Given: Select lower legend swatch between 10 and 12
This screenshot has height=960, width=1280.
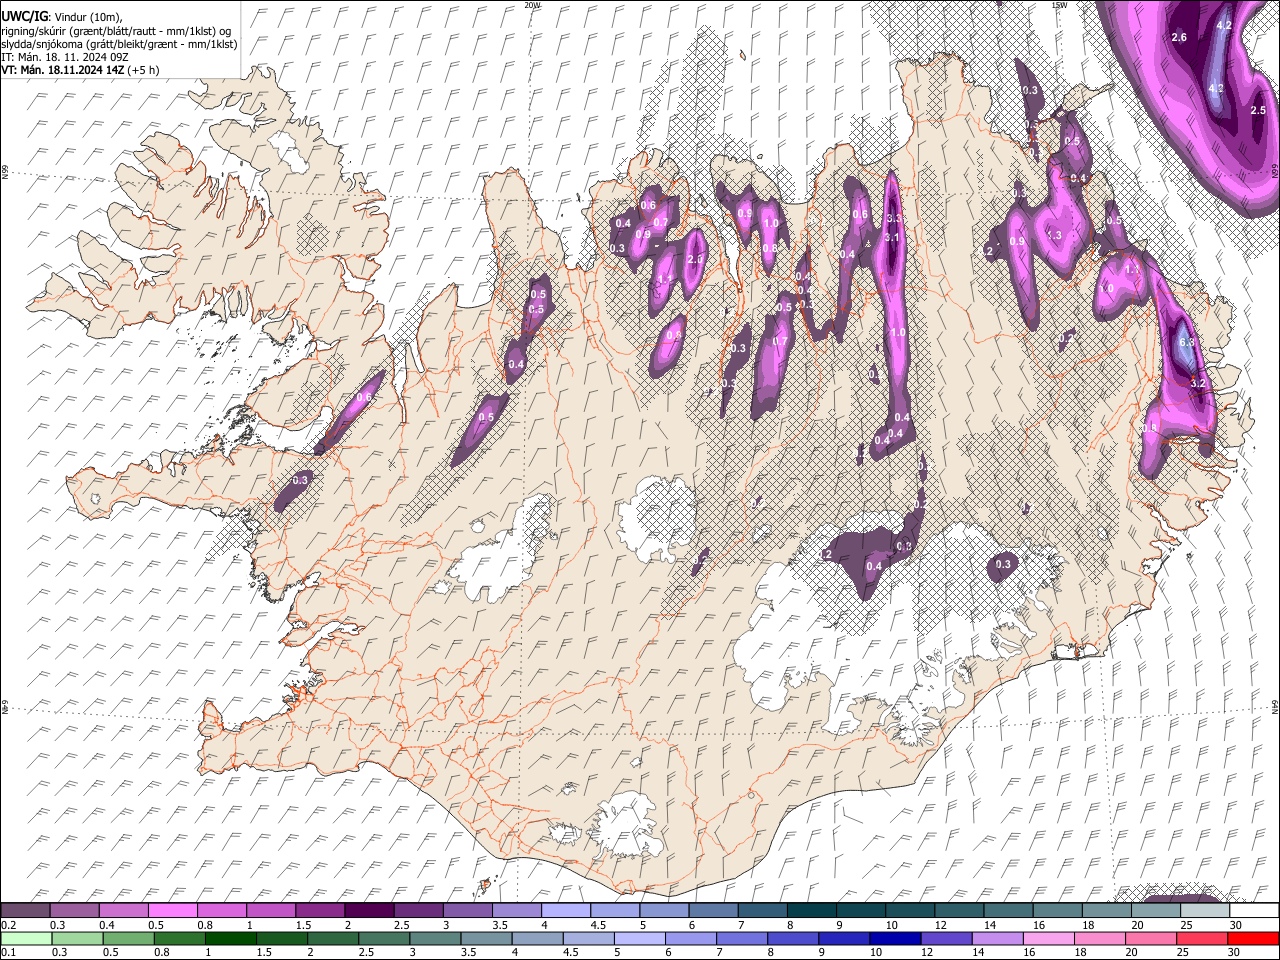Looking at the screenshot, I should (x=894, y=938).
